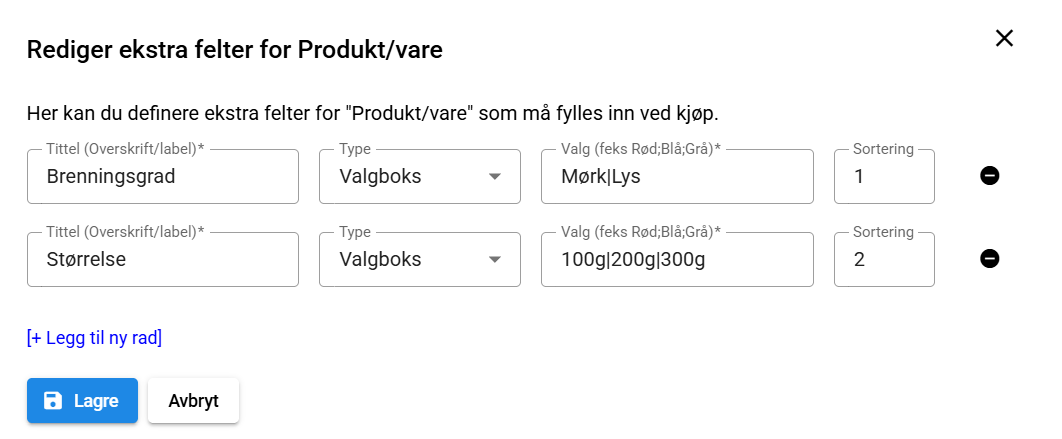Viewport: 1062px width, 439px height.
Task: Remove the Brenningsgrad row
Action: pyautogui.click(x=990, y=177)
